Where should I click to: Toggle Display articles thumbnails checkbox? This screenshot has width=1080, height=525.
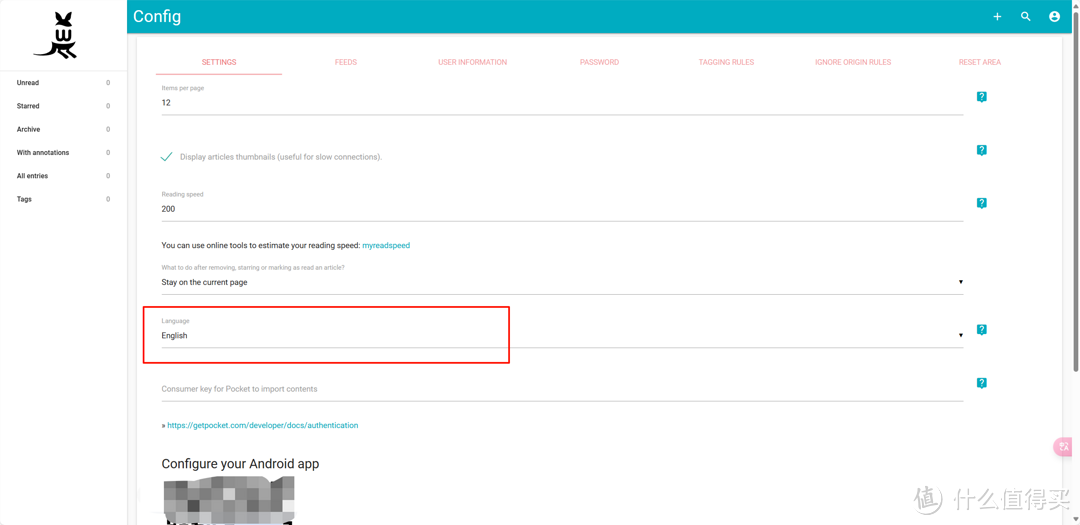(167, 157)
